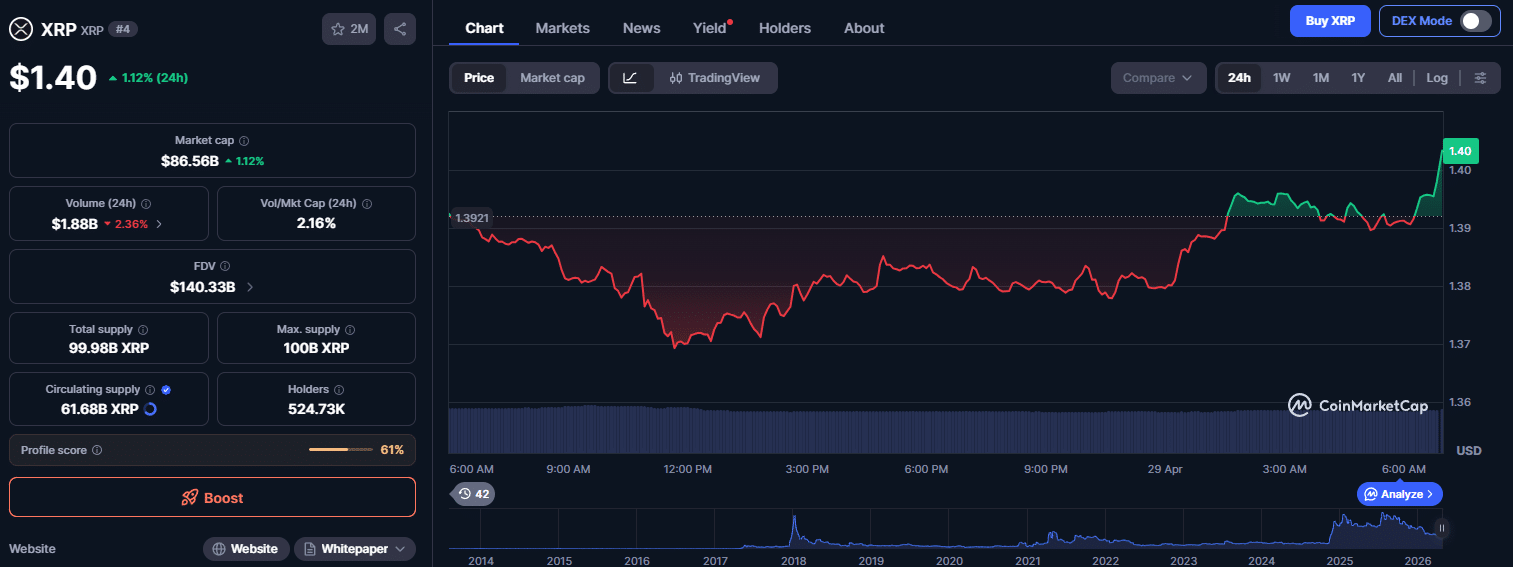Click the Buy XRP button
The width and height of the screenshot is (1513, 567).
1330,21
